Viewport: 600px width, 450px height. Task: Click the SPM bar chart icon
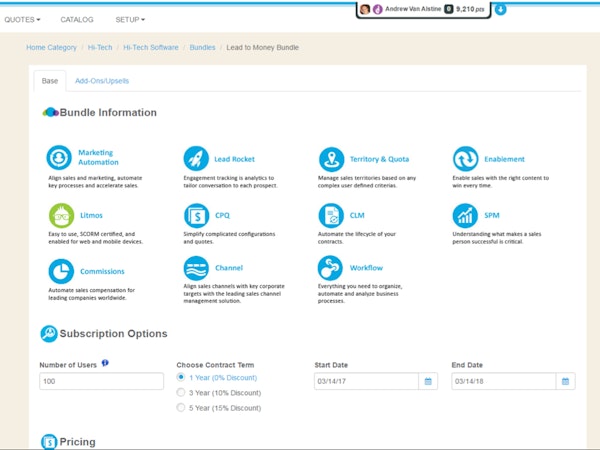coord(465,215)
